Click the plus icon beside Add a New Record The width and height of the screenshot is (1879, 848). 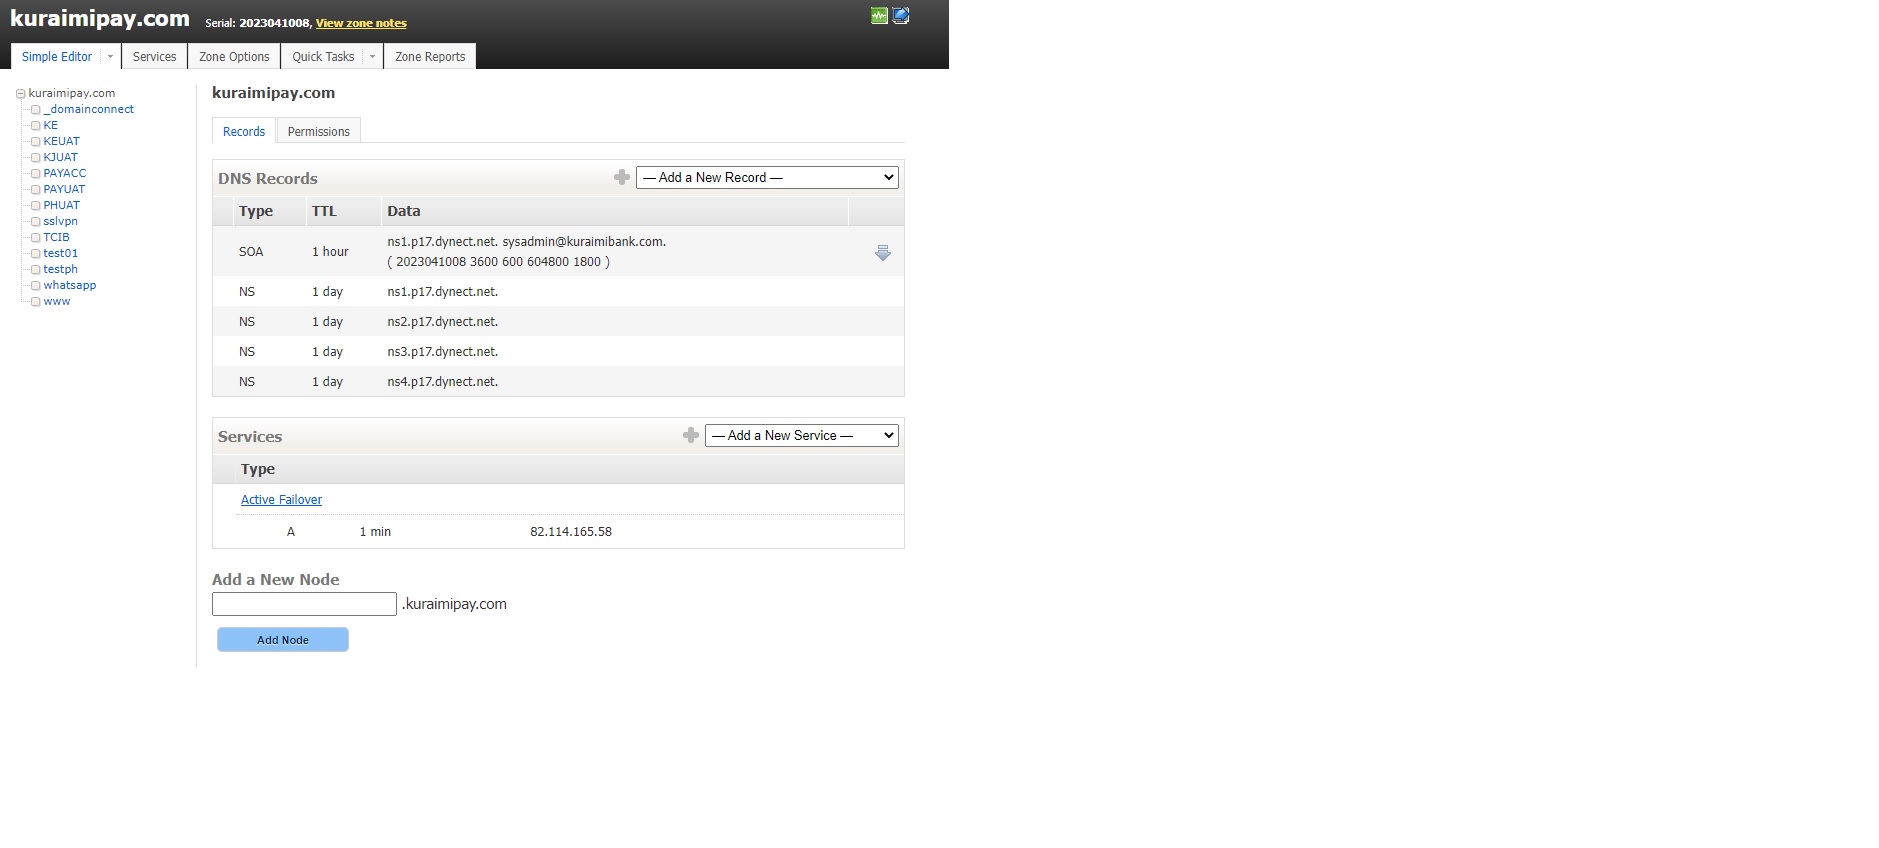point(622,177)
